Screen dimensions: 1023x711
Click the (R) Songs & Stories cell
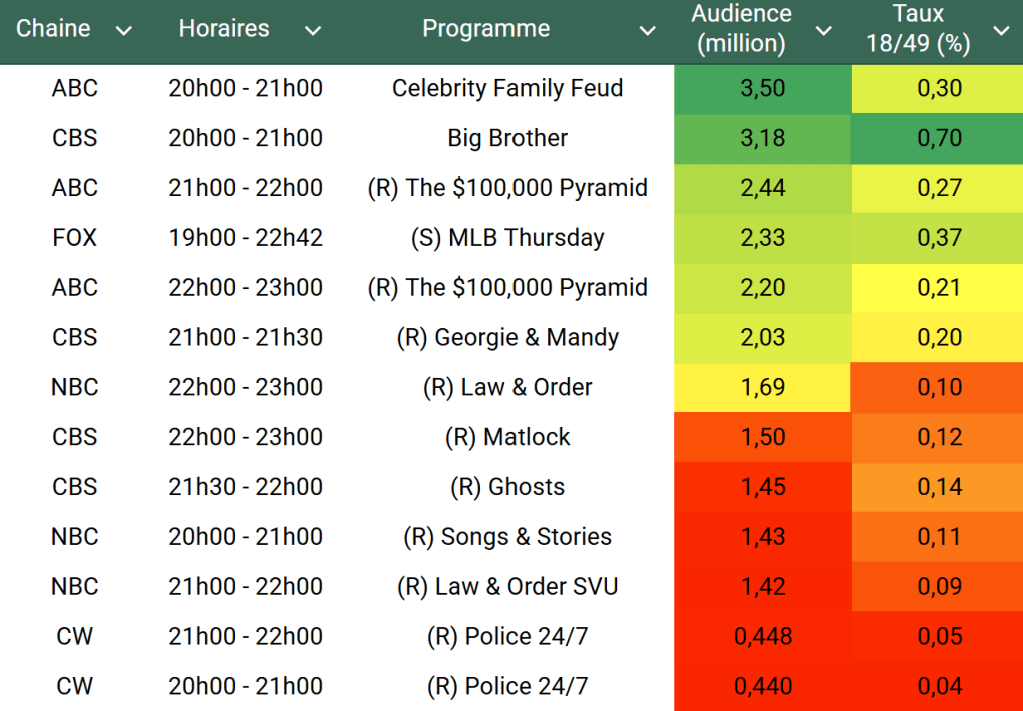pyautogui.click(x=507, y=537)
